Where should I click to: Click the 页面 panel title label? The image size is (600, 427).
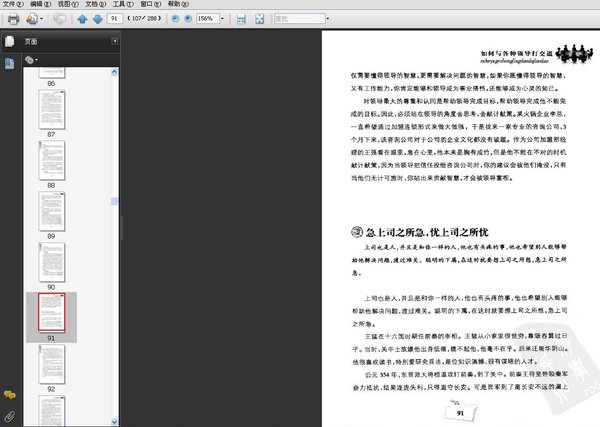click(x=31, y=41)
